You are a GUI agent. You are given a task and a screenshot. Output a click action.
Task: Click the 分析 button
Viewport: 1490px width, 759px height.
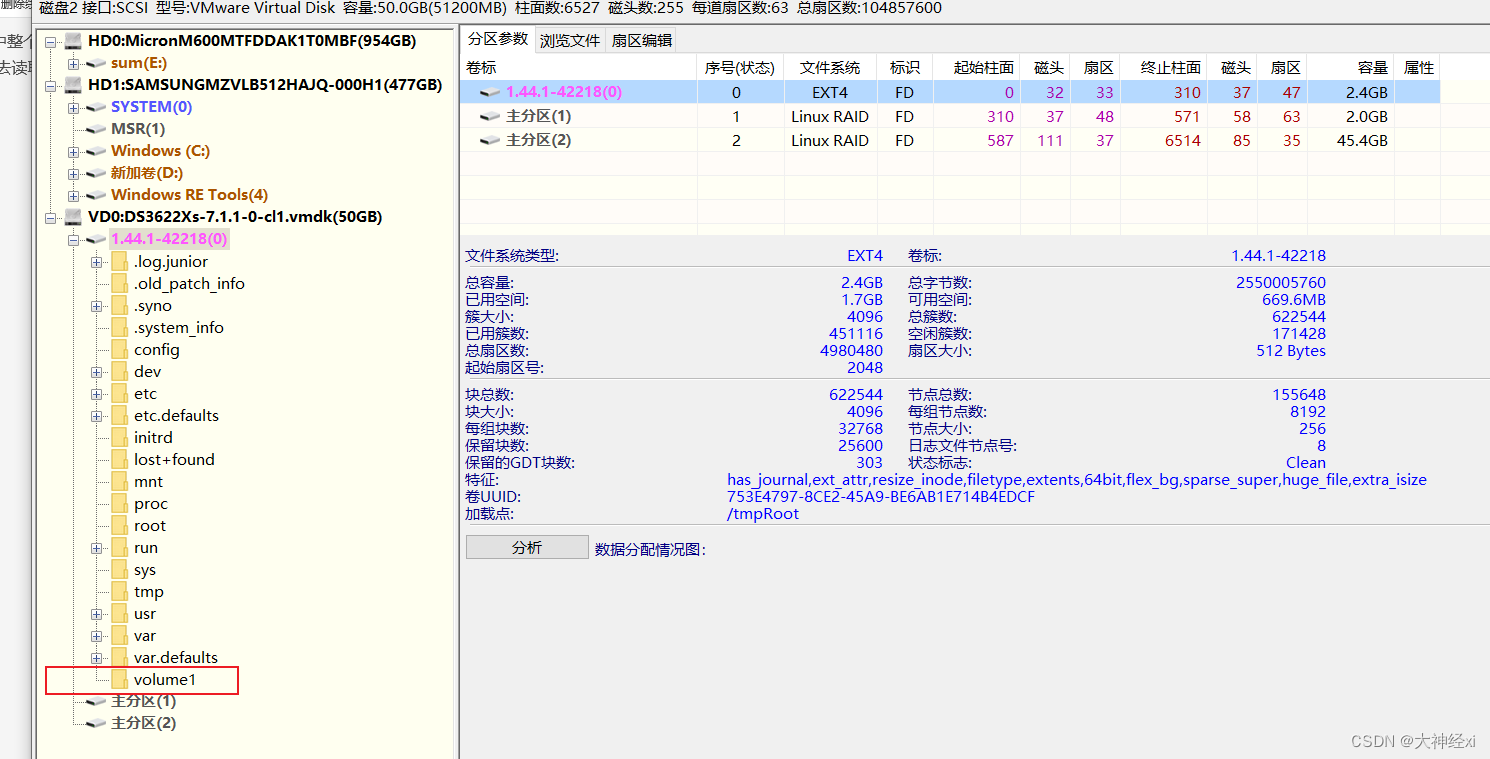pos(527,548)
